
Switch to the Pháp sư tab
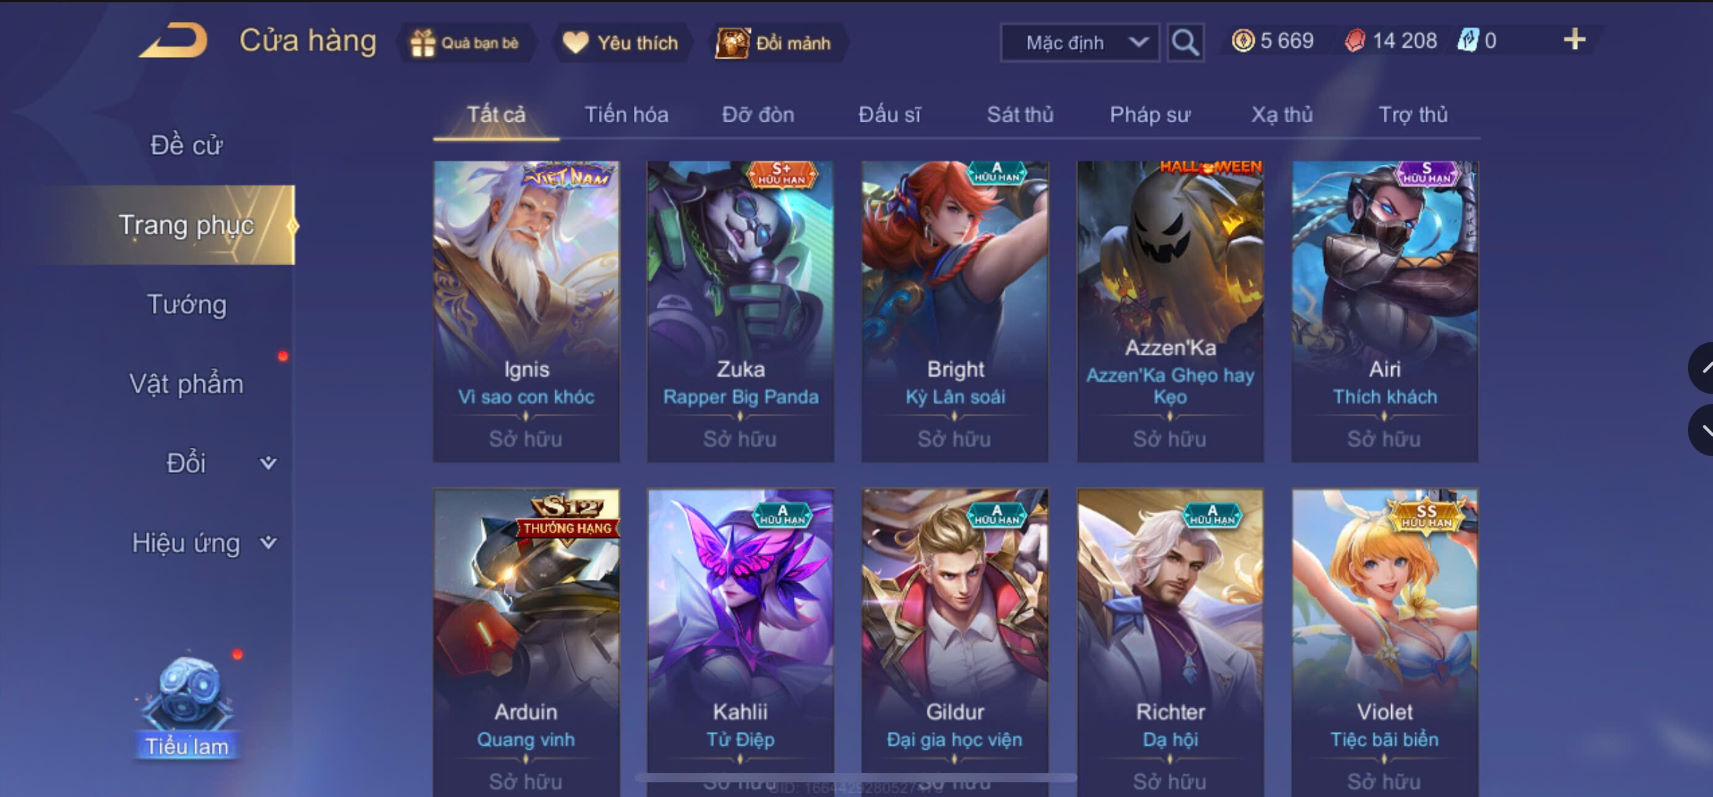(x=1150, y=115)
